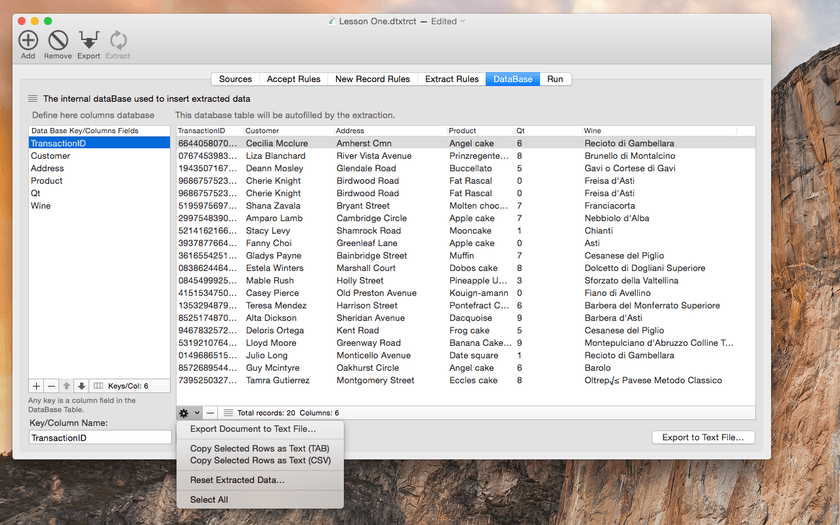This screenshot has height=525, width=840.
Task: Click the Add toolbar icon
Action: (x=28, y=40)
